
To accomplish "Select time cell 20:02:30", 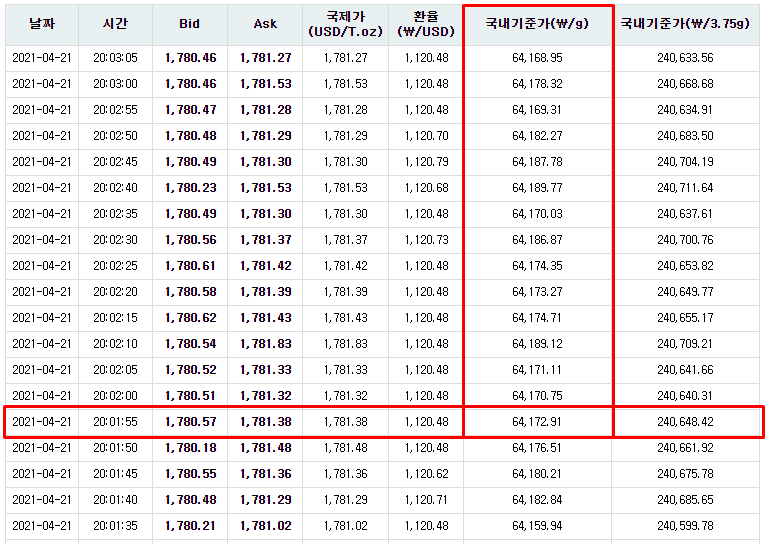I will click(x=115, y=240).
